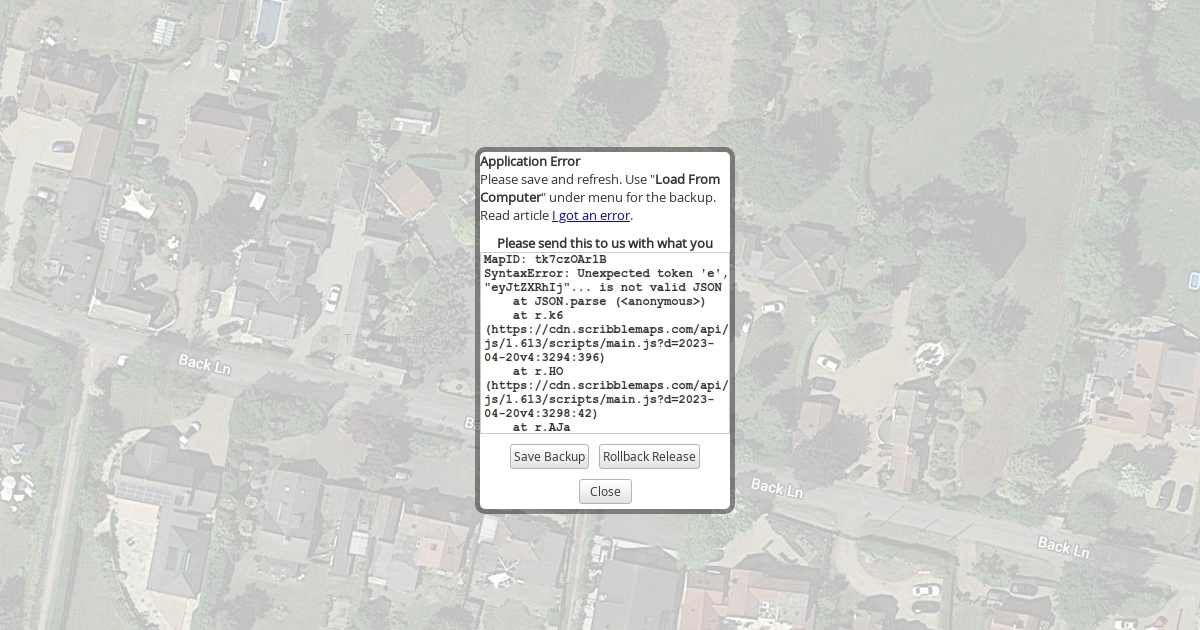Click the "at r.HO" stack trace line
The height and width of the screenshot is (630, 1200).
(537, 371)
